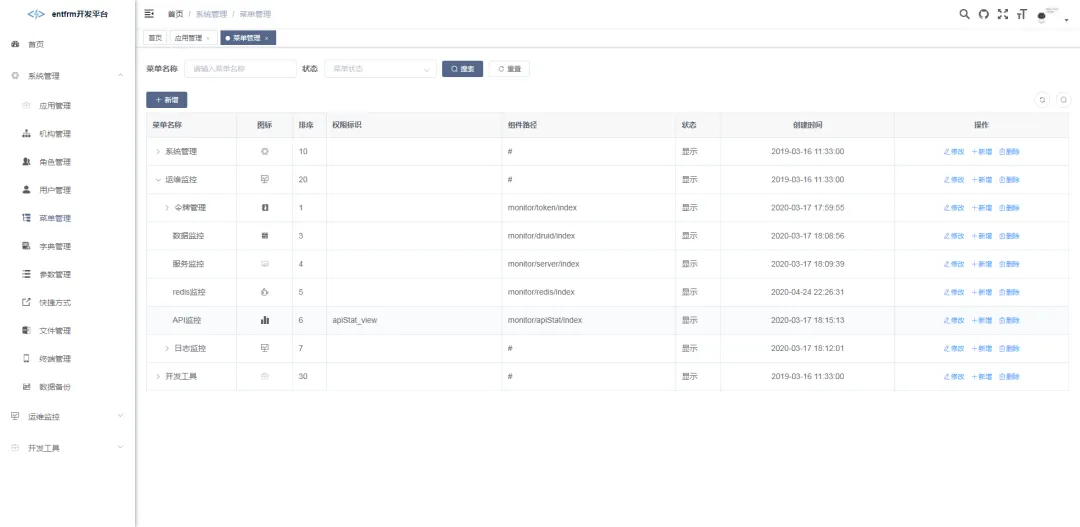
Task: Close the 菜单管理 page tab
Action: pyautogui.click(x=267, y=39)
